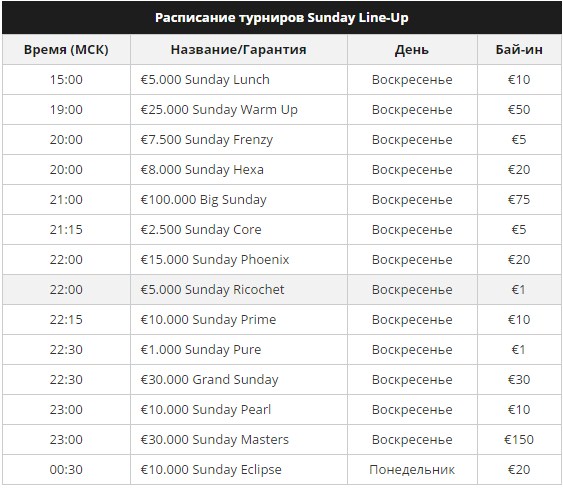This screenshot has width=563, height=488.
Task: Select the €150 buy-in for Sunday Masters
Action: coord(519,440)
